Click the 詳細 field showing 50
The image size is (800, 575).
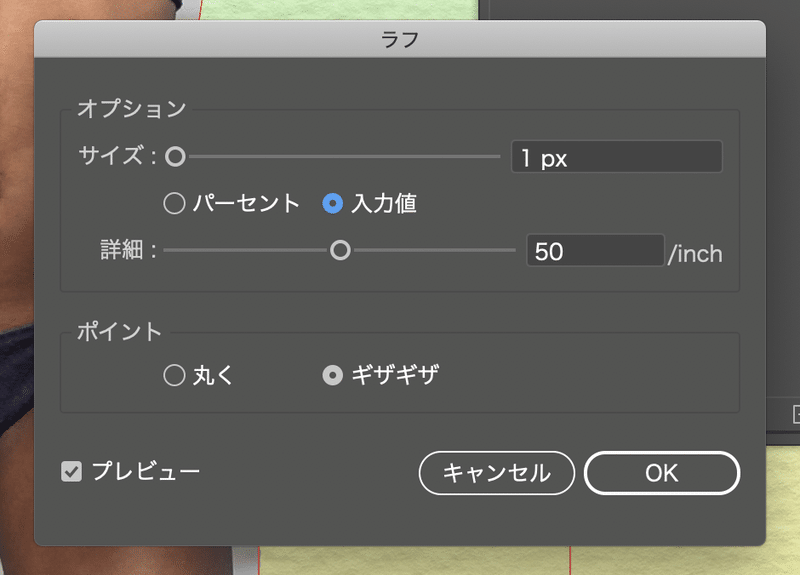pos(595,251)
